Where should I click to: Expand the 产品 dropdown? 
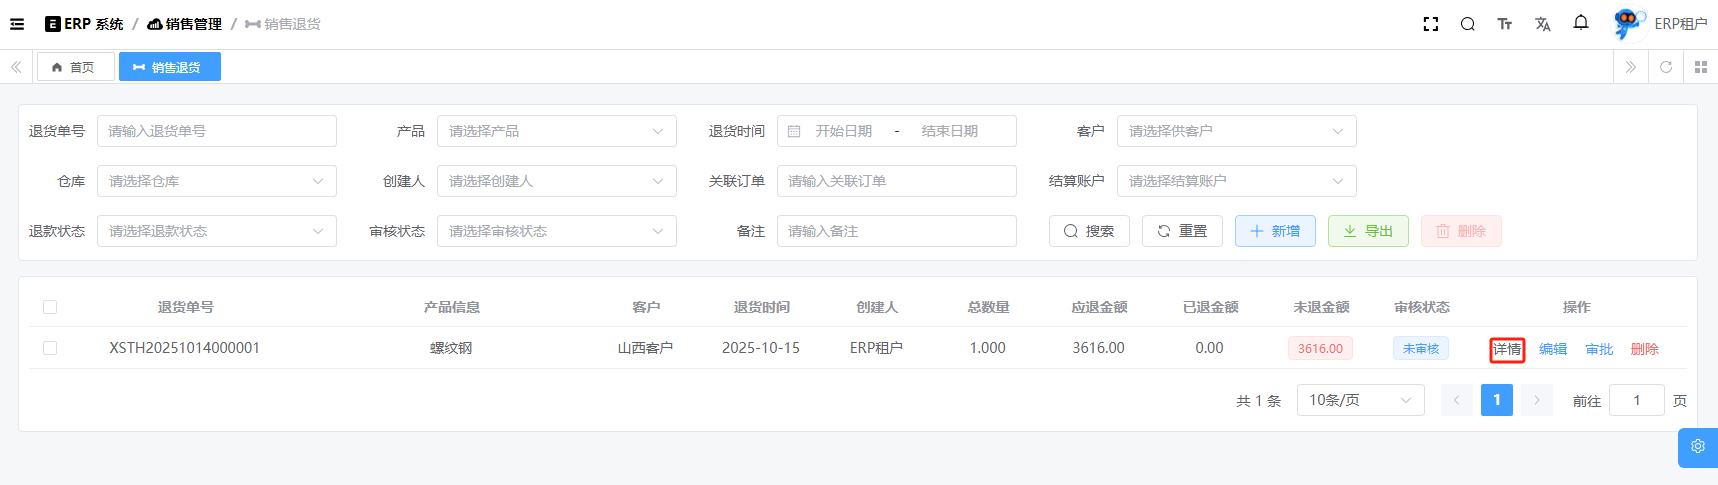[x=556, y=131]
